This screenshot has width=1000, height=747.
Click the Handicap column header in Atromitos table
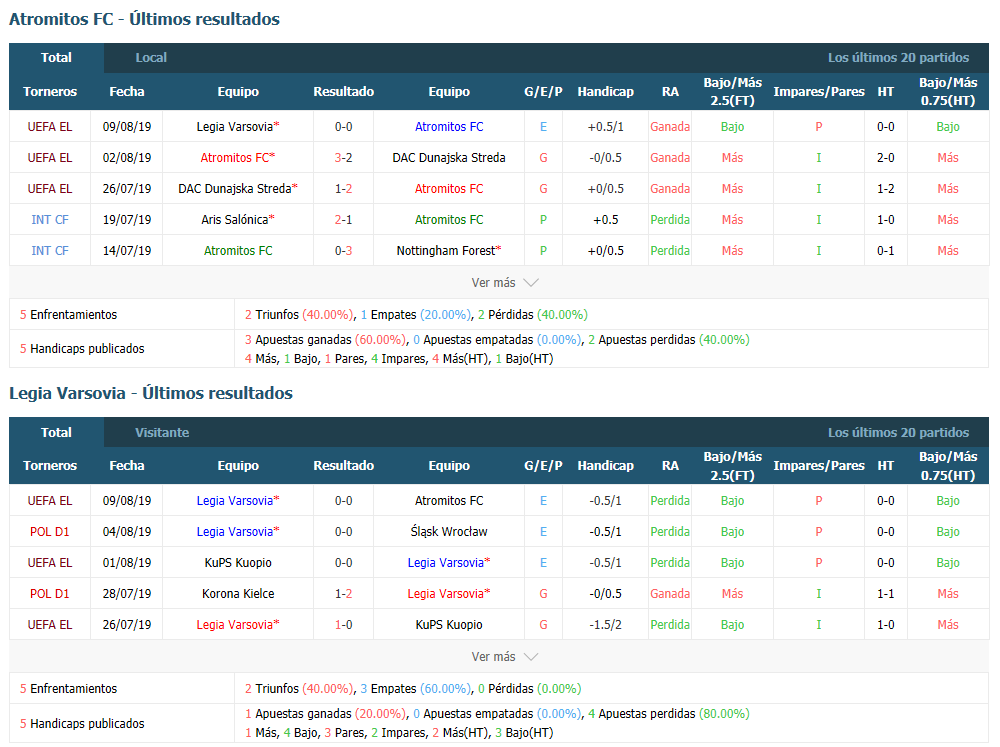click(606, 92)
